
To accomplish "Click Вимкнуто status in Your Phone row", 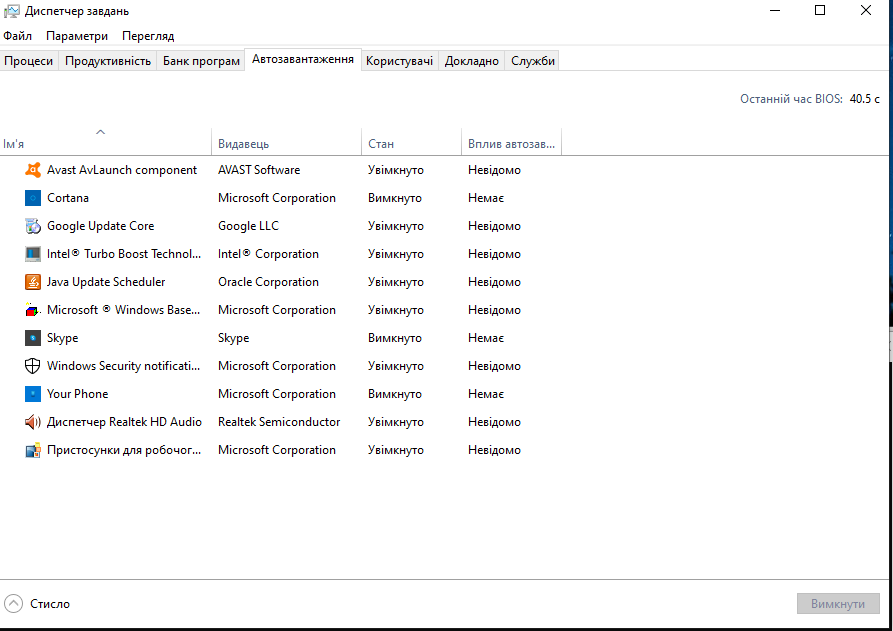I will 395,394.
